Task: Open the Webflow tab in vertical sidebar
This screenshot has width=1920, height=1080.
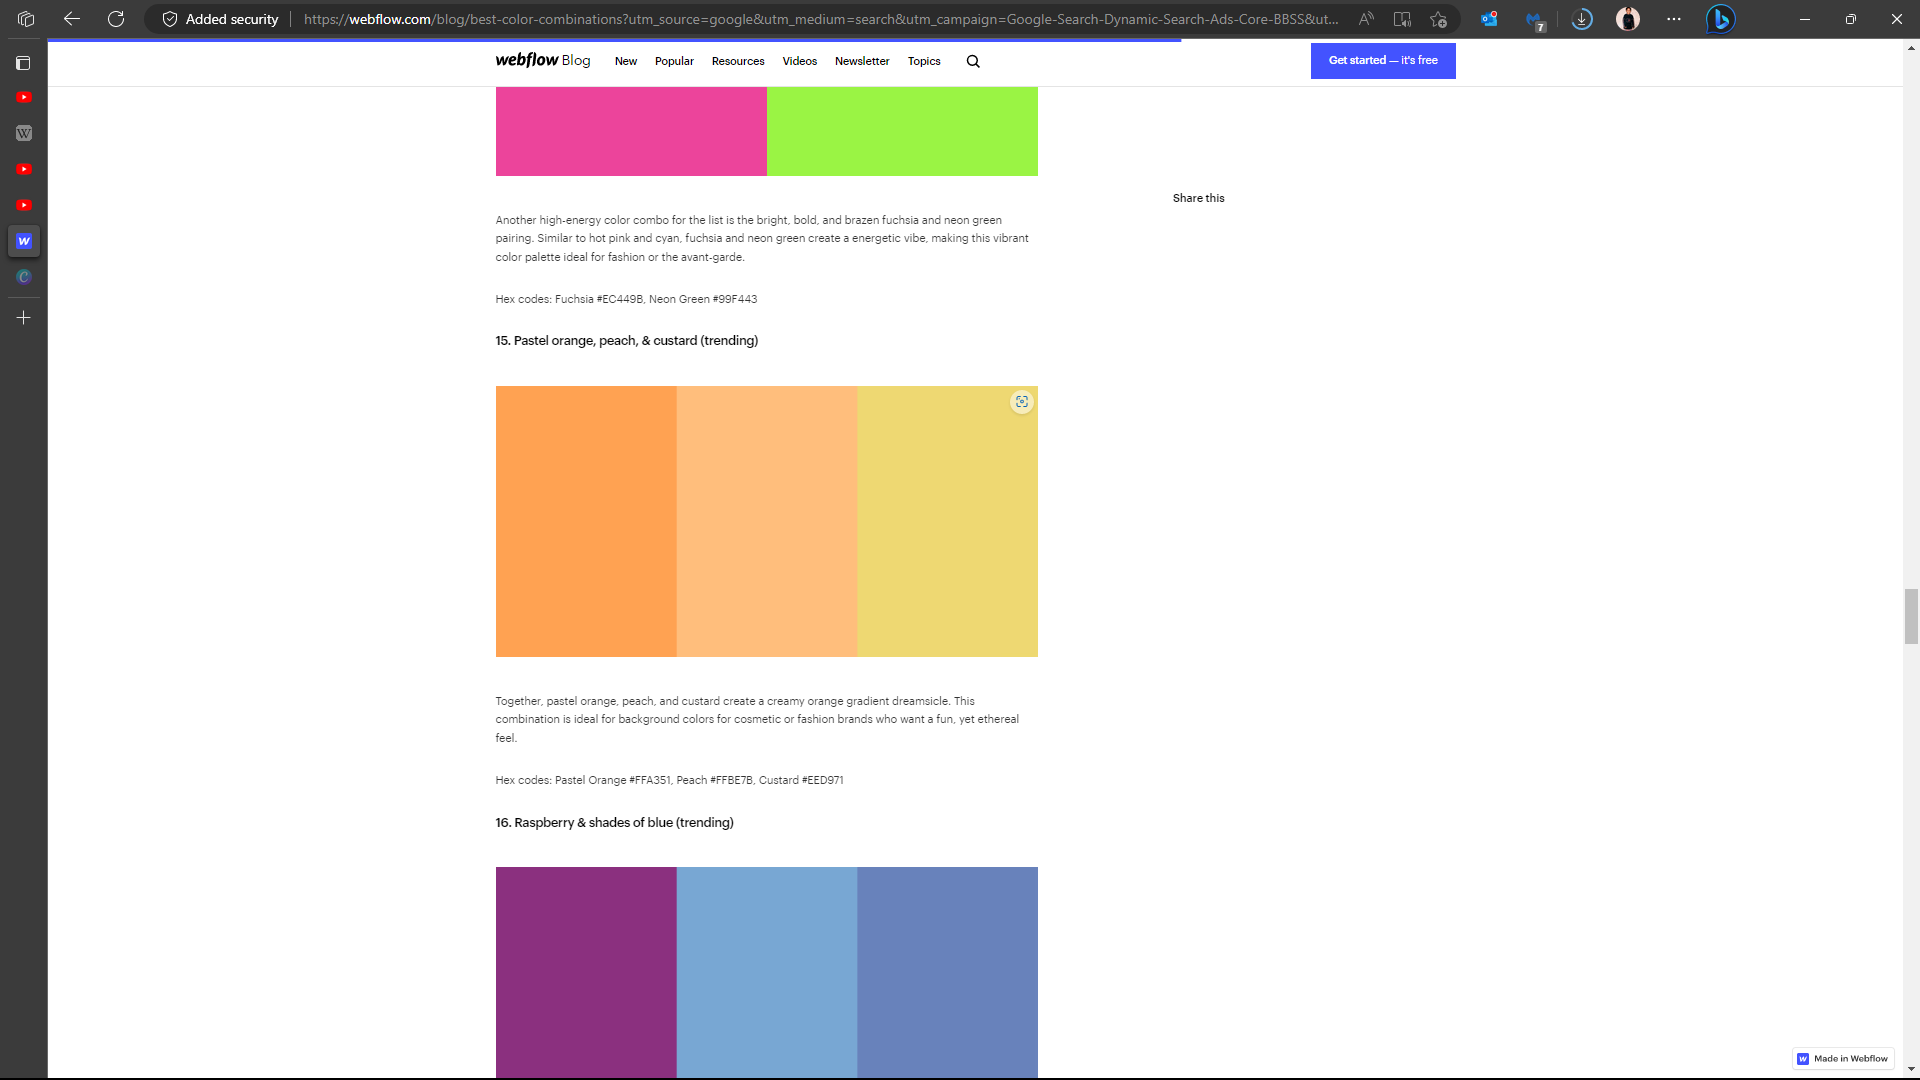Action: pos(24,241)
